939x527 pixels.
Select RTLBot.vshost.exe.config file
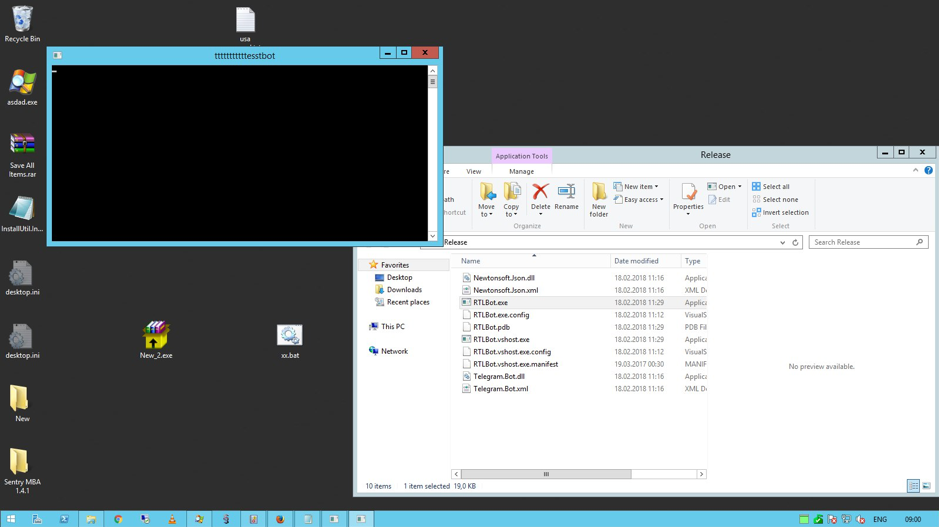tap(512, 352)
